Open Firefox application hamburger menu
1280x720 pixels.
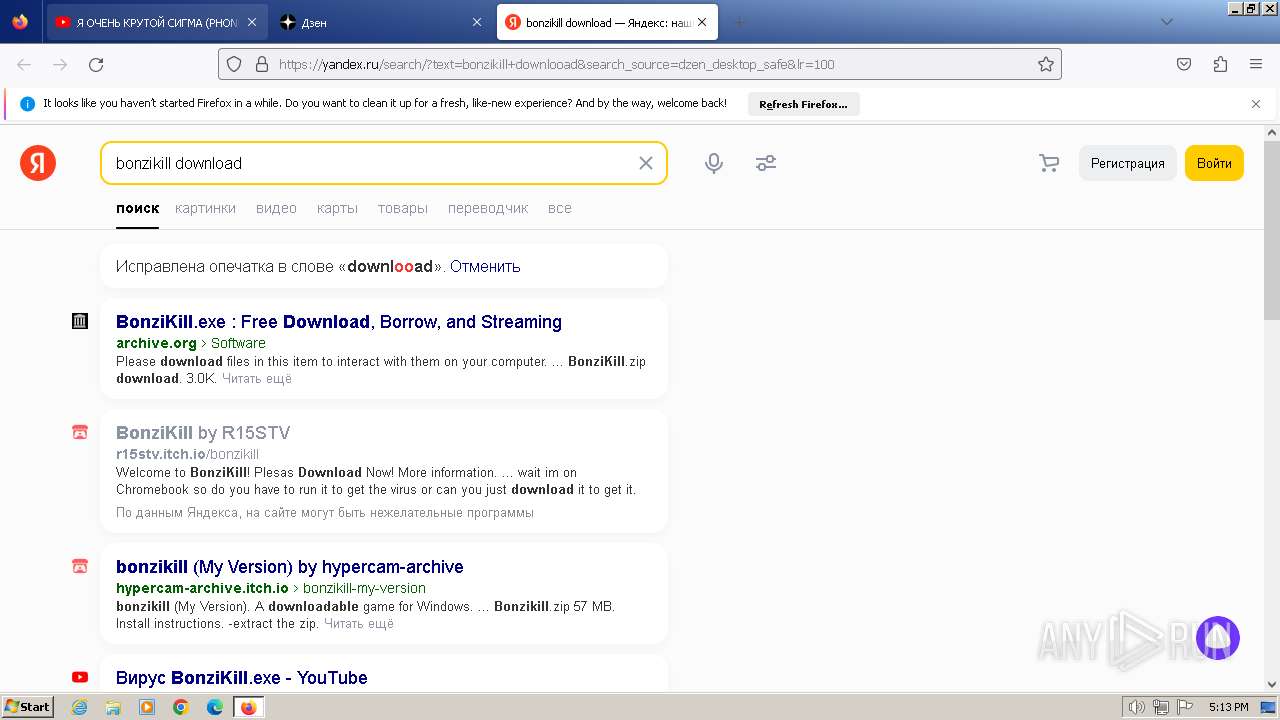tap(1256, 64)
